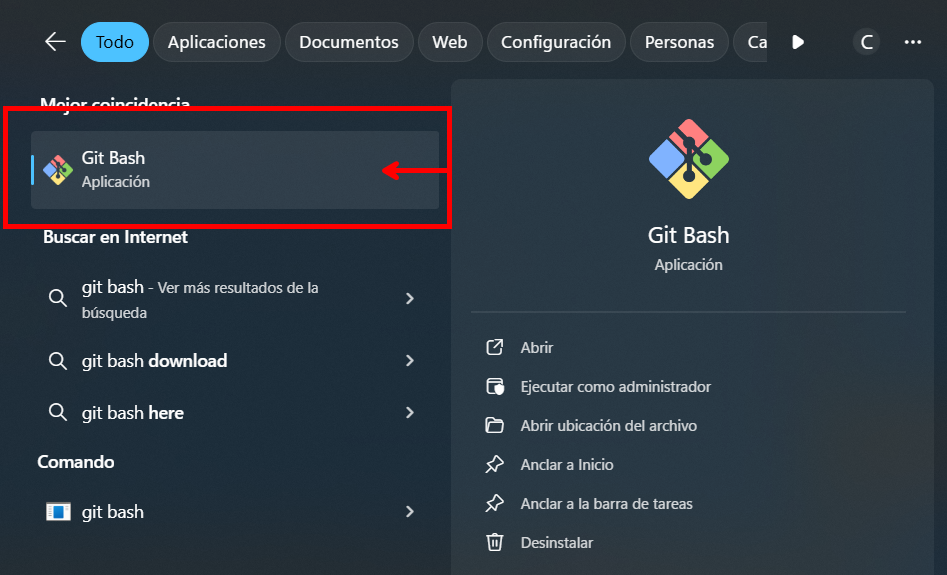Expand the 'Ver más resultados' search chevron

point(410,299)
